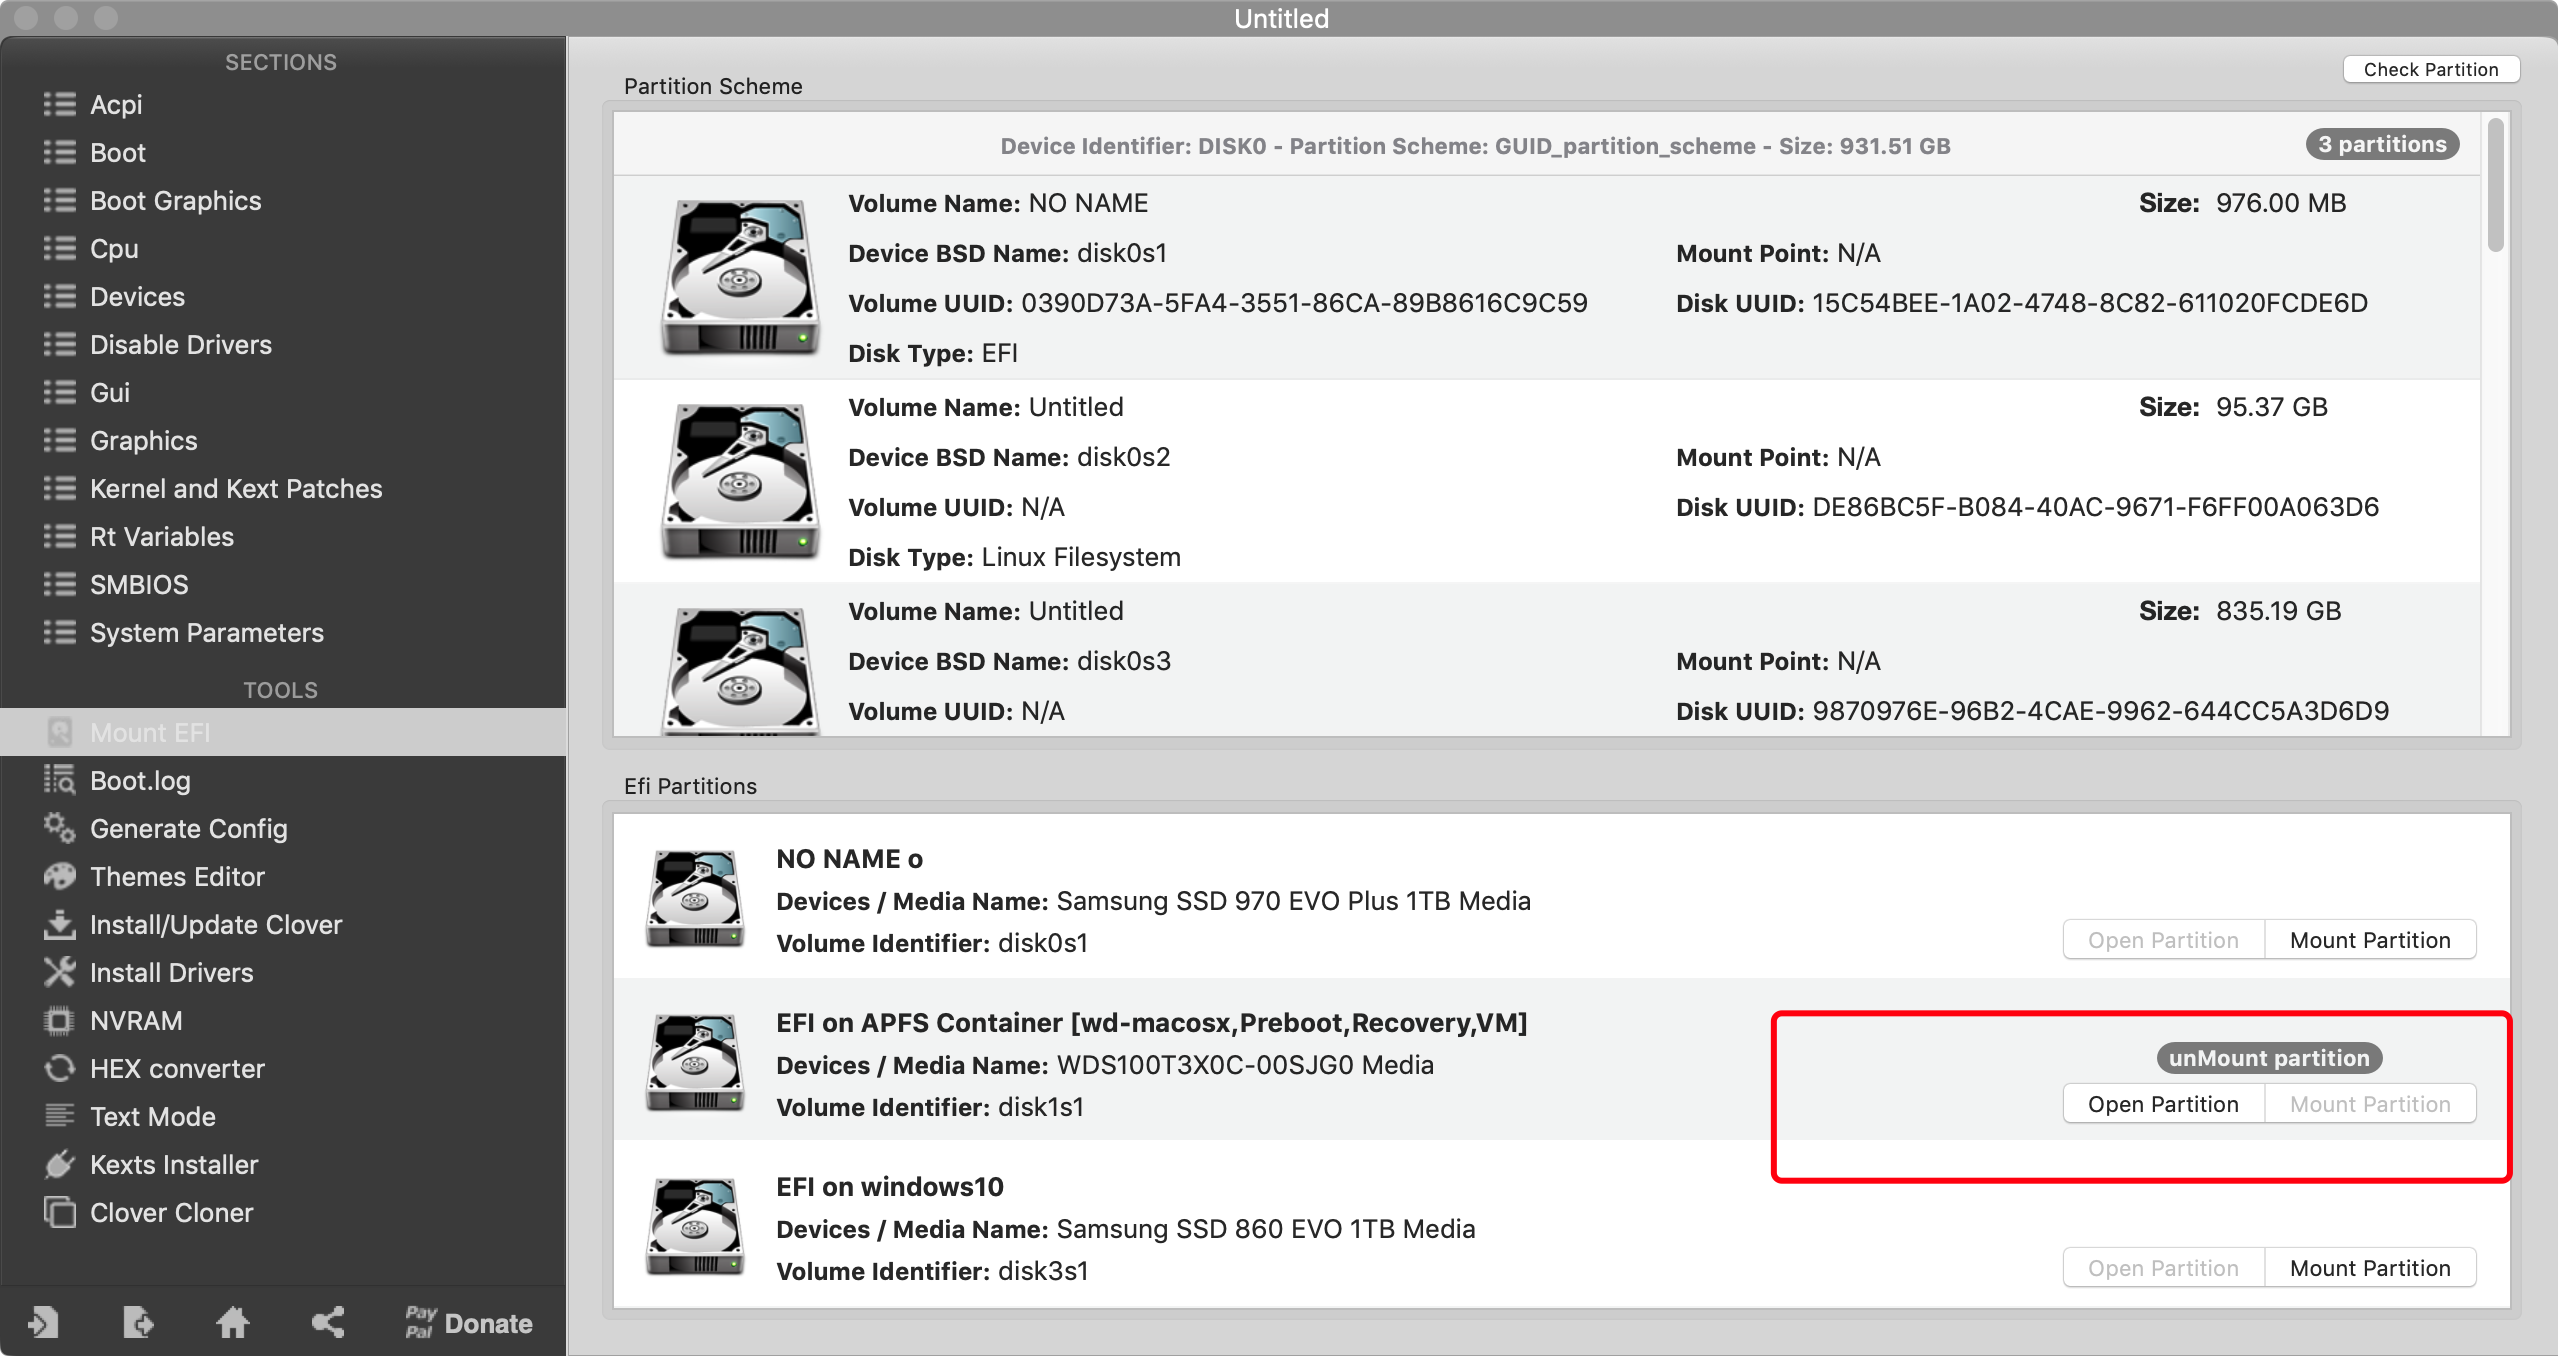Mount Partition for EFI on windows10
2558x1356 pixels.
(2369, 1268)
